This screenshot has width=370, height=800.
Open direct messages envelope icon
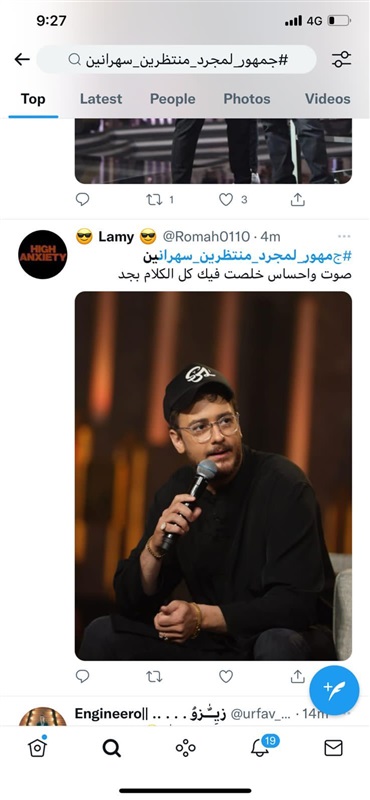[333, 748]
